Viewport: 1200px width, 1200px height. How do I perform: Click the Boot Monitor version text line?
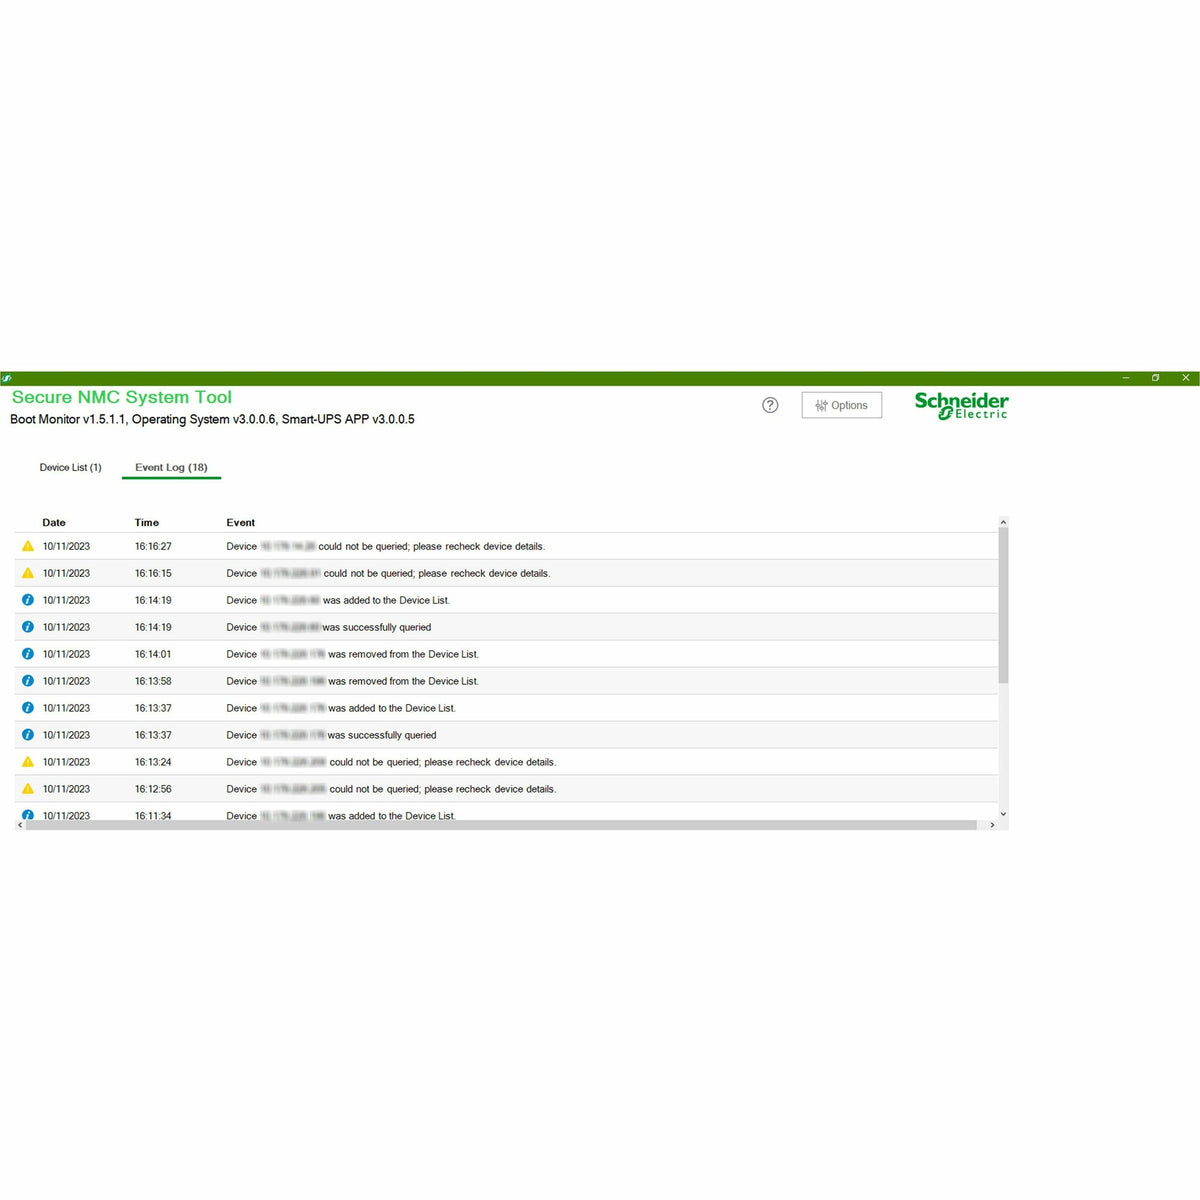[212, 419]
